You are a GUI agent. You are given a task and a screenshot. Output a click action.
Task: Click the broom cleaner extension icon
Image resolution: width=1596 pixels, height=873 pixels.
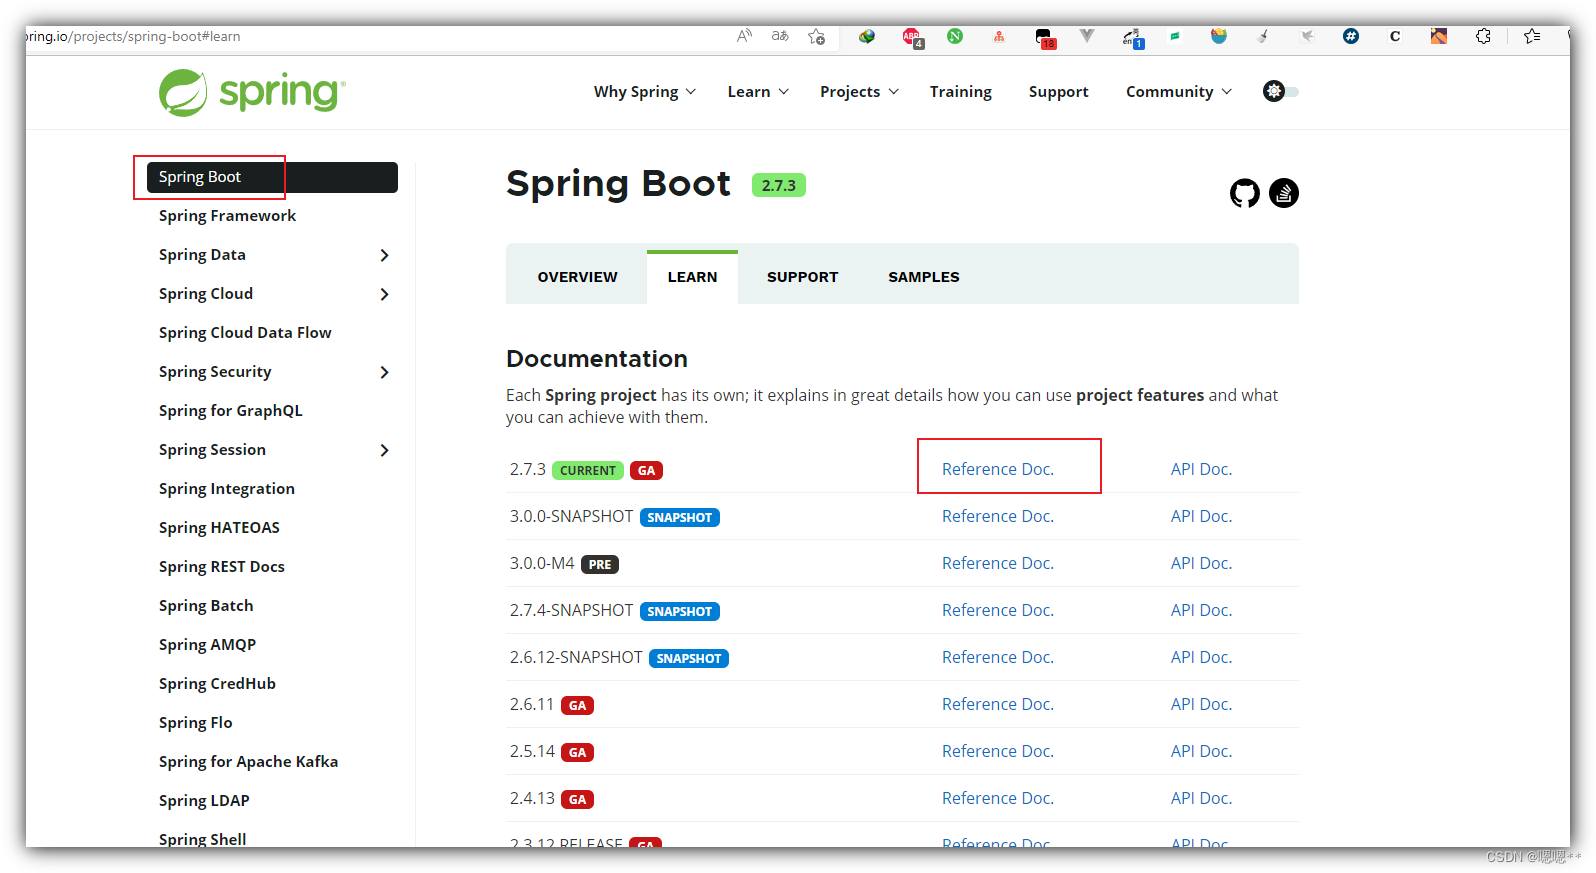tap(1263, 36)
